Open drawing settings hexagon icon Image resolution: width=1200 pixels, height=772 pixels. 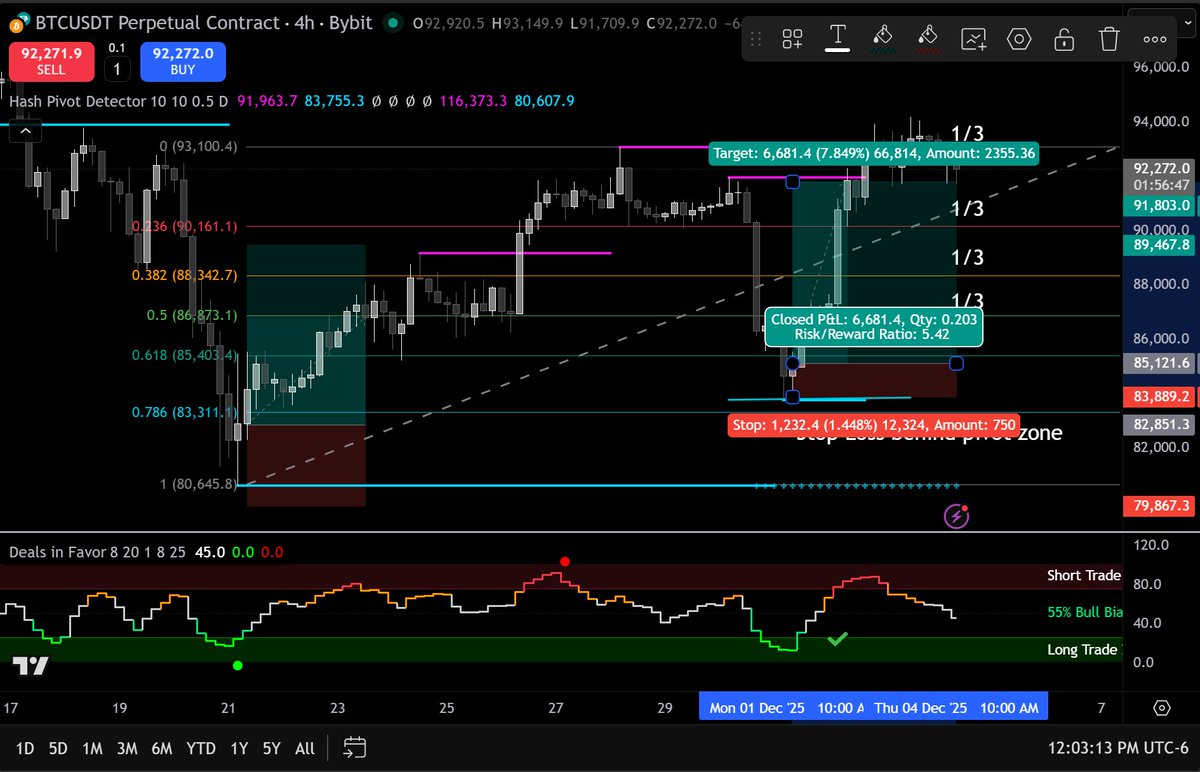click(1019, 38)
